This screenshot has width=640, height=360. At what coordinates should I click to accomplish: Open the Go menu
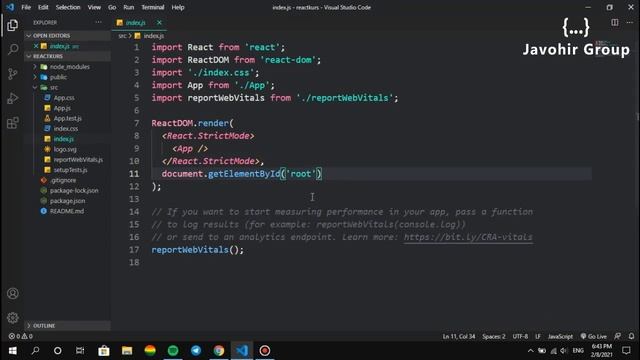pyautogui.click(x=112, y=7)
